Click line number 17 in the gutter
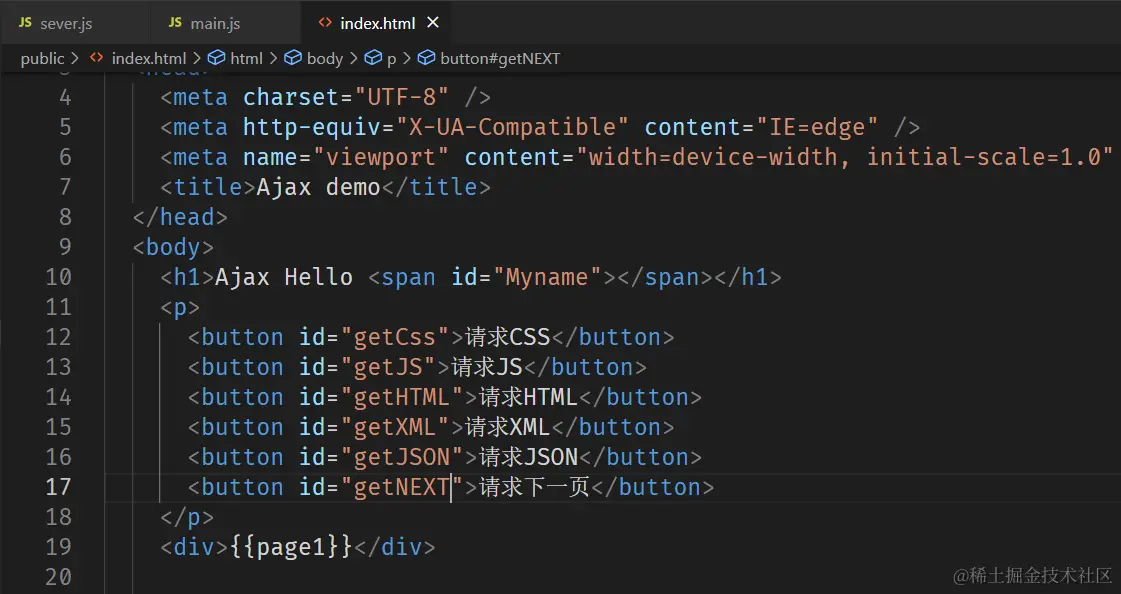The image size is (1121, 594). click(59, 487)
